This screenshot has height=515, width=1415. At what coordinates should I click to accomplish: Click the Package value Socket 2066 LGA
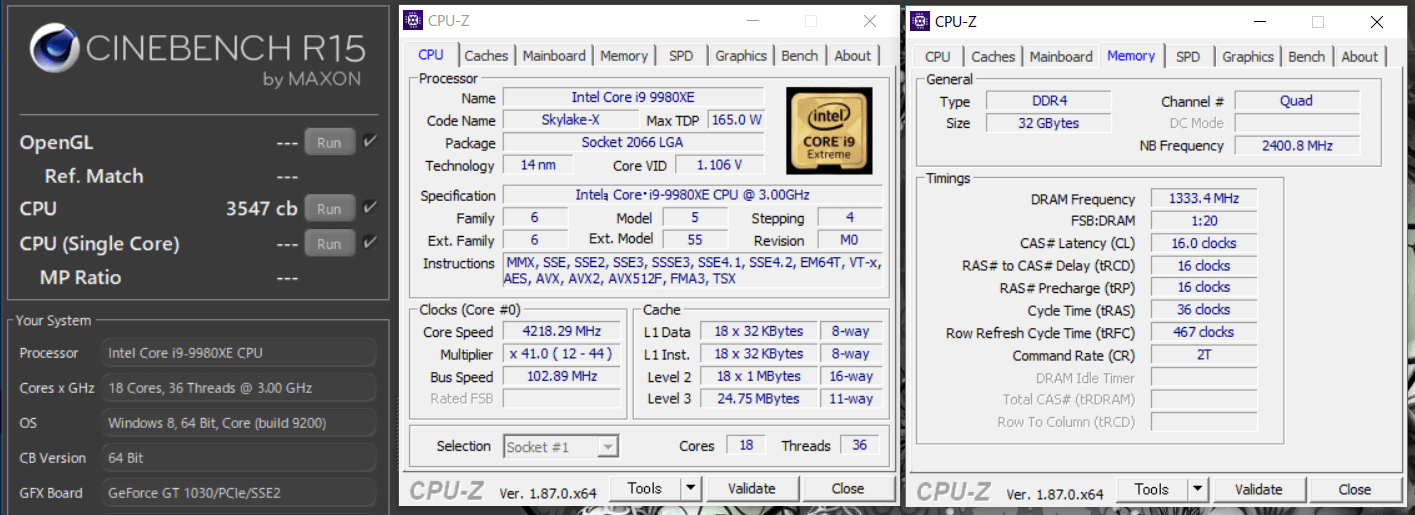633,142
